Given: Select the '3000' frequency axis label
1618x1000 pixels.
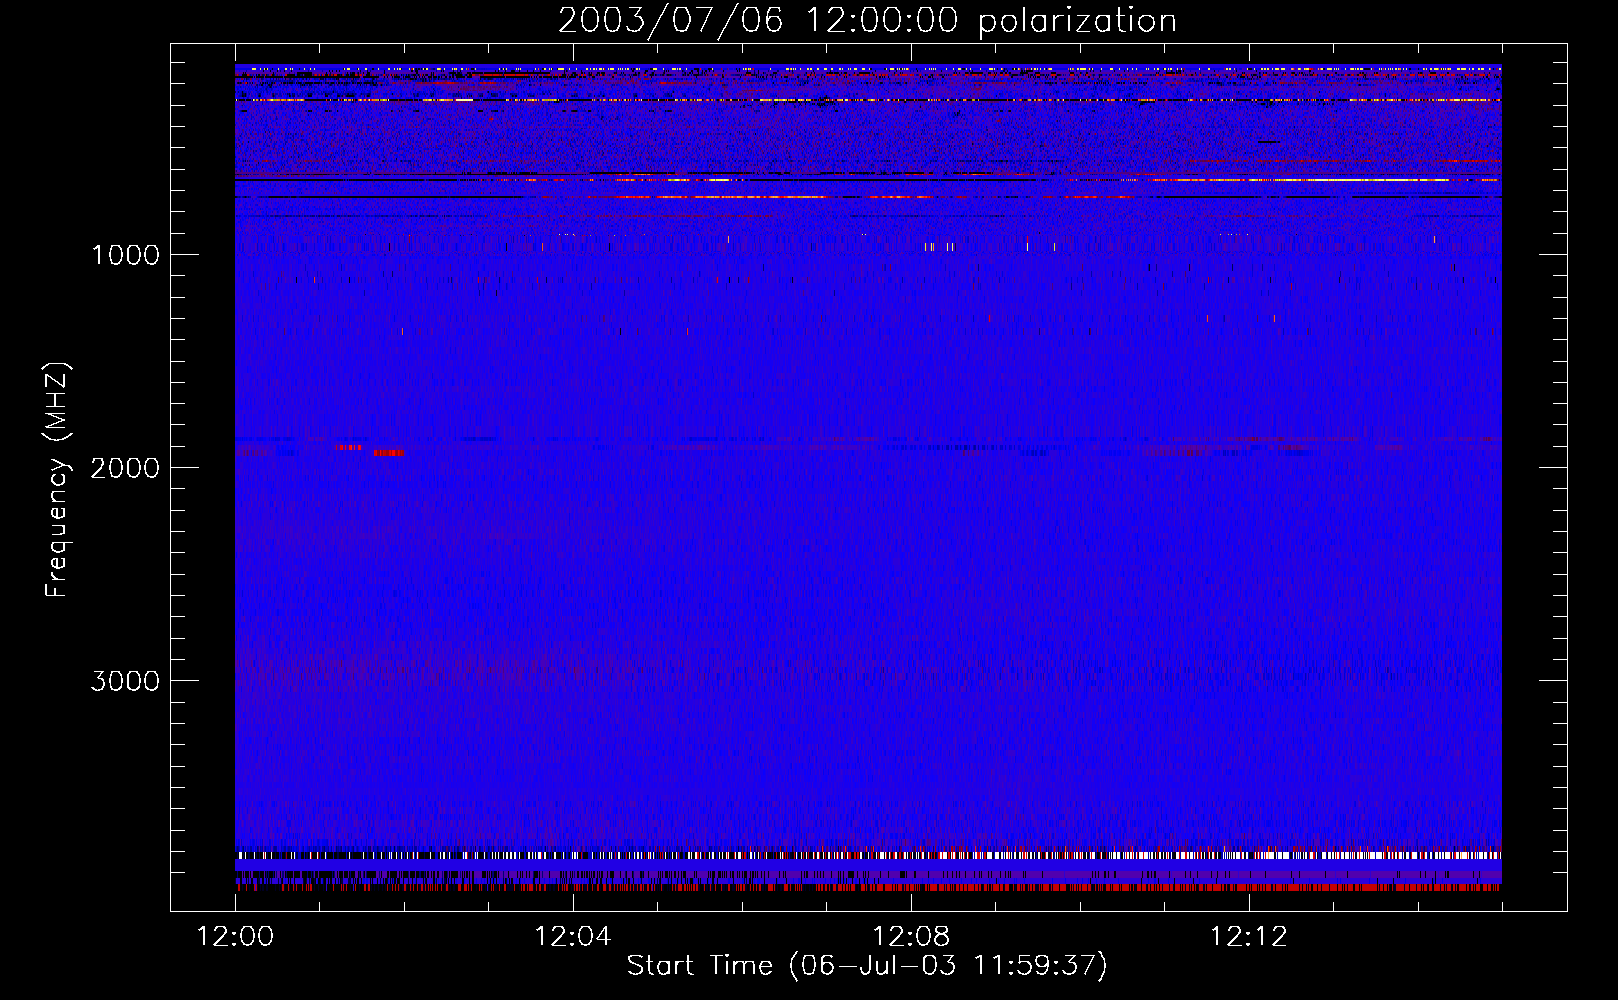Looking at the screenshot, I should pyautogui.click(x=125, y=681).
